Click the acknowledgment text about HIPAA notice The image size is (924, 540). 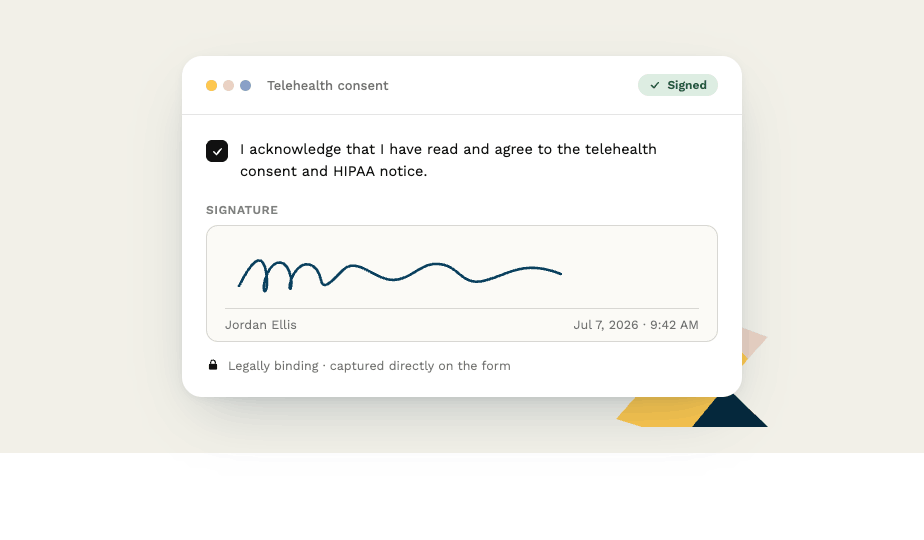click(448, 160)
